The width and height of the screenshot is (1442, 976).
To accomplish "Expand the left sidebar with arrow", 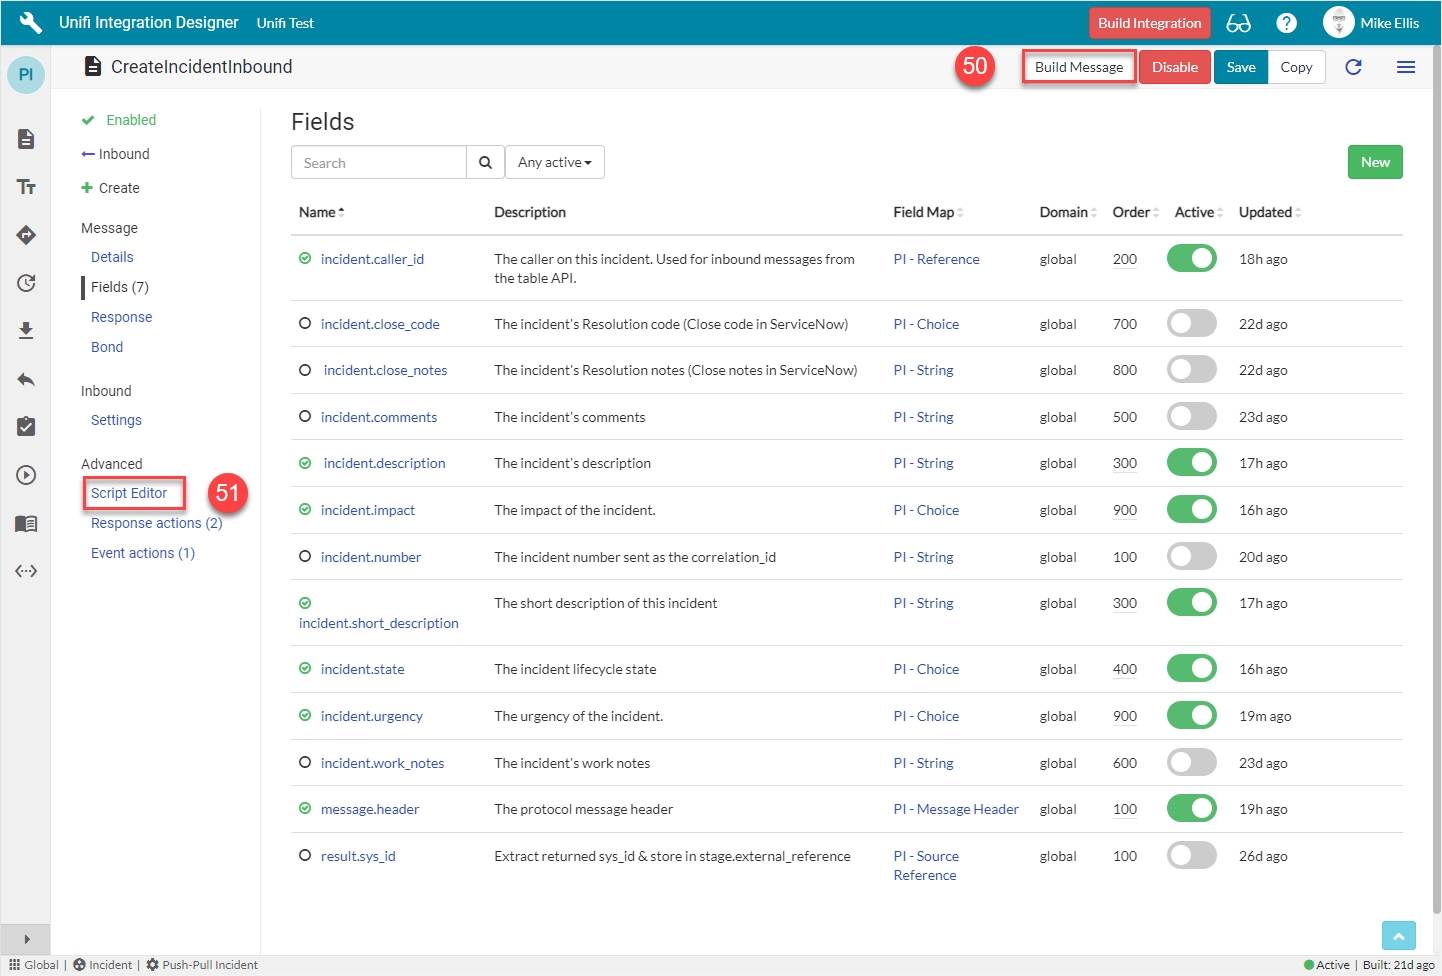I will click(x=26, y=939).
